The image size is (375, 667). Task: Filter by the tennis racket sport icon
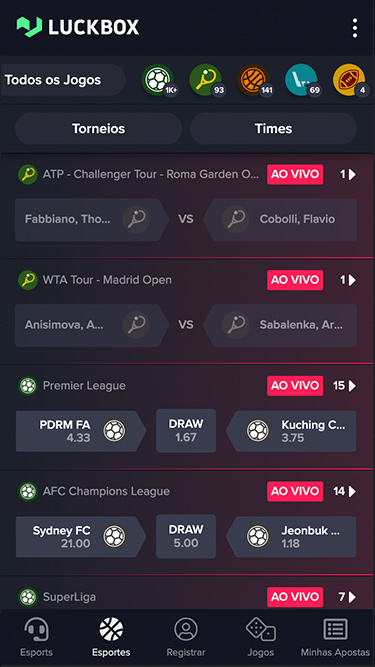coord(205,80)
